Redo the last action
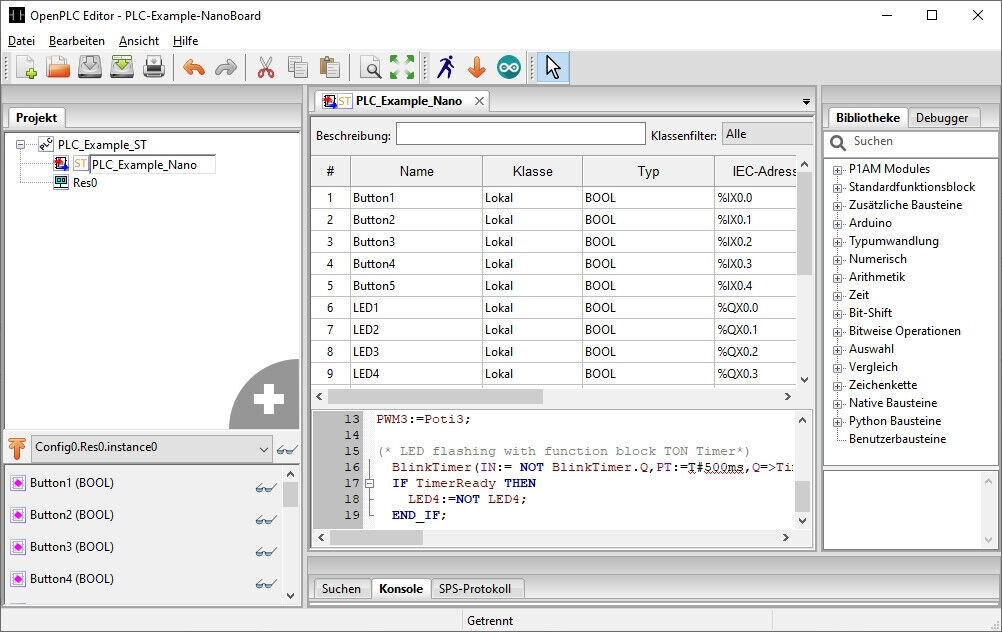 tap(226, 67)
